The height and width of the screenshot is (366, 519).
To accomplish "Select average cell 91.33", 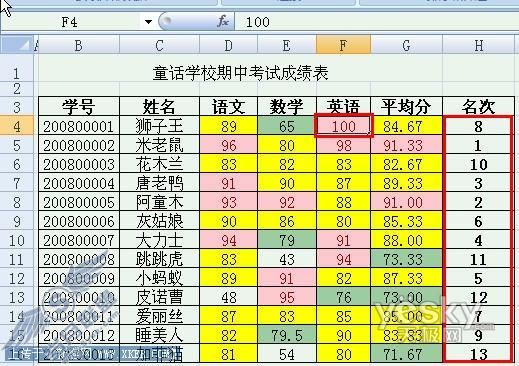I will click(x=406, y=145).
